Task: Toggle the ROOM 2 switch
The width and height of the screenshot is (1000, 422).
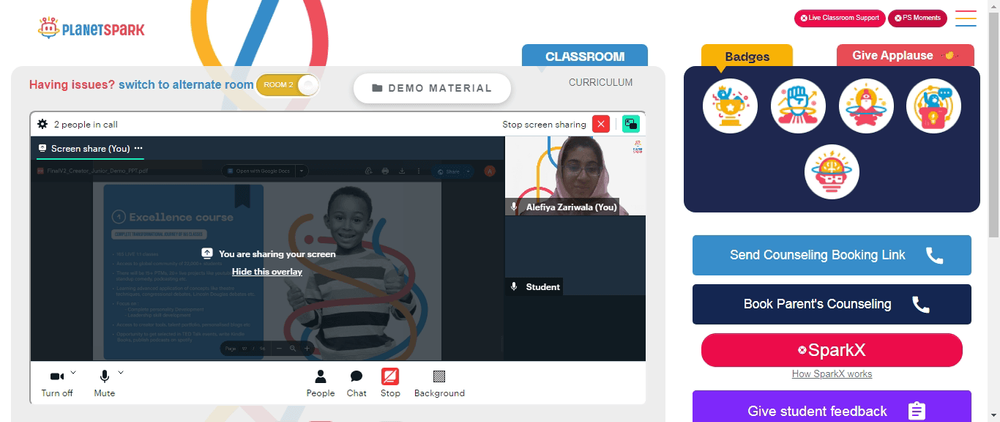Action: pyautogui.click(x=287, y=85)
